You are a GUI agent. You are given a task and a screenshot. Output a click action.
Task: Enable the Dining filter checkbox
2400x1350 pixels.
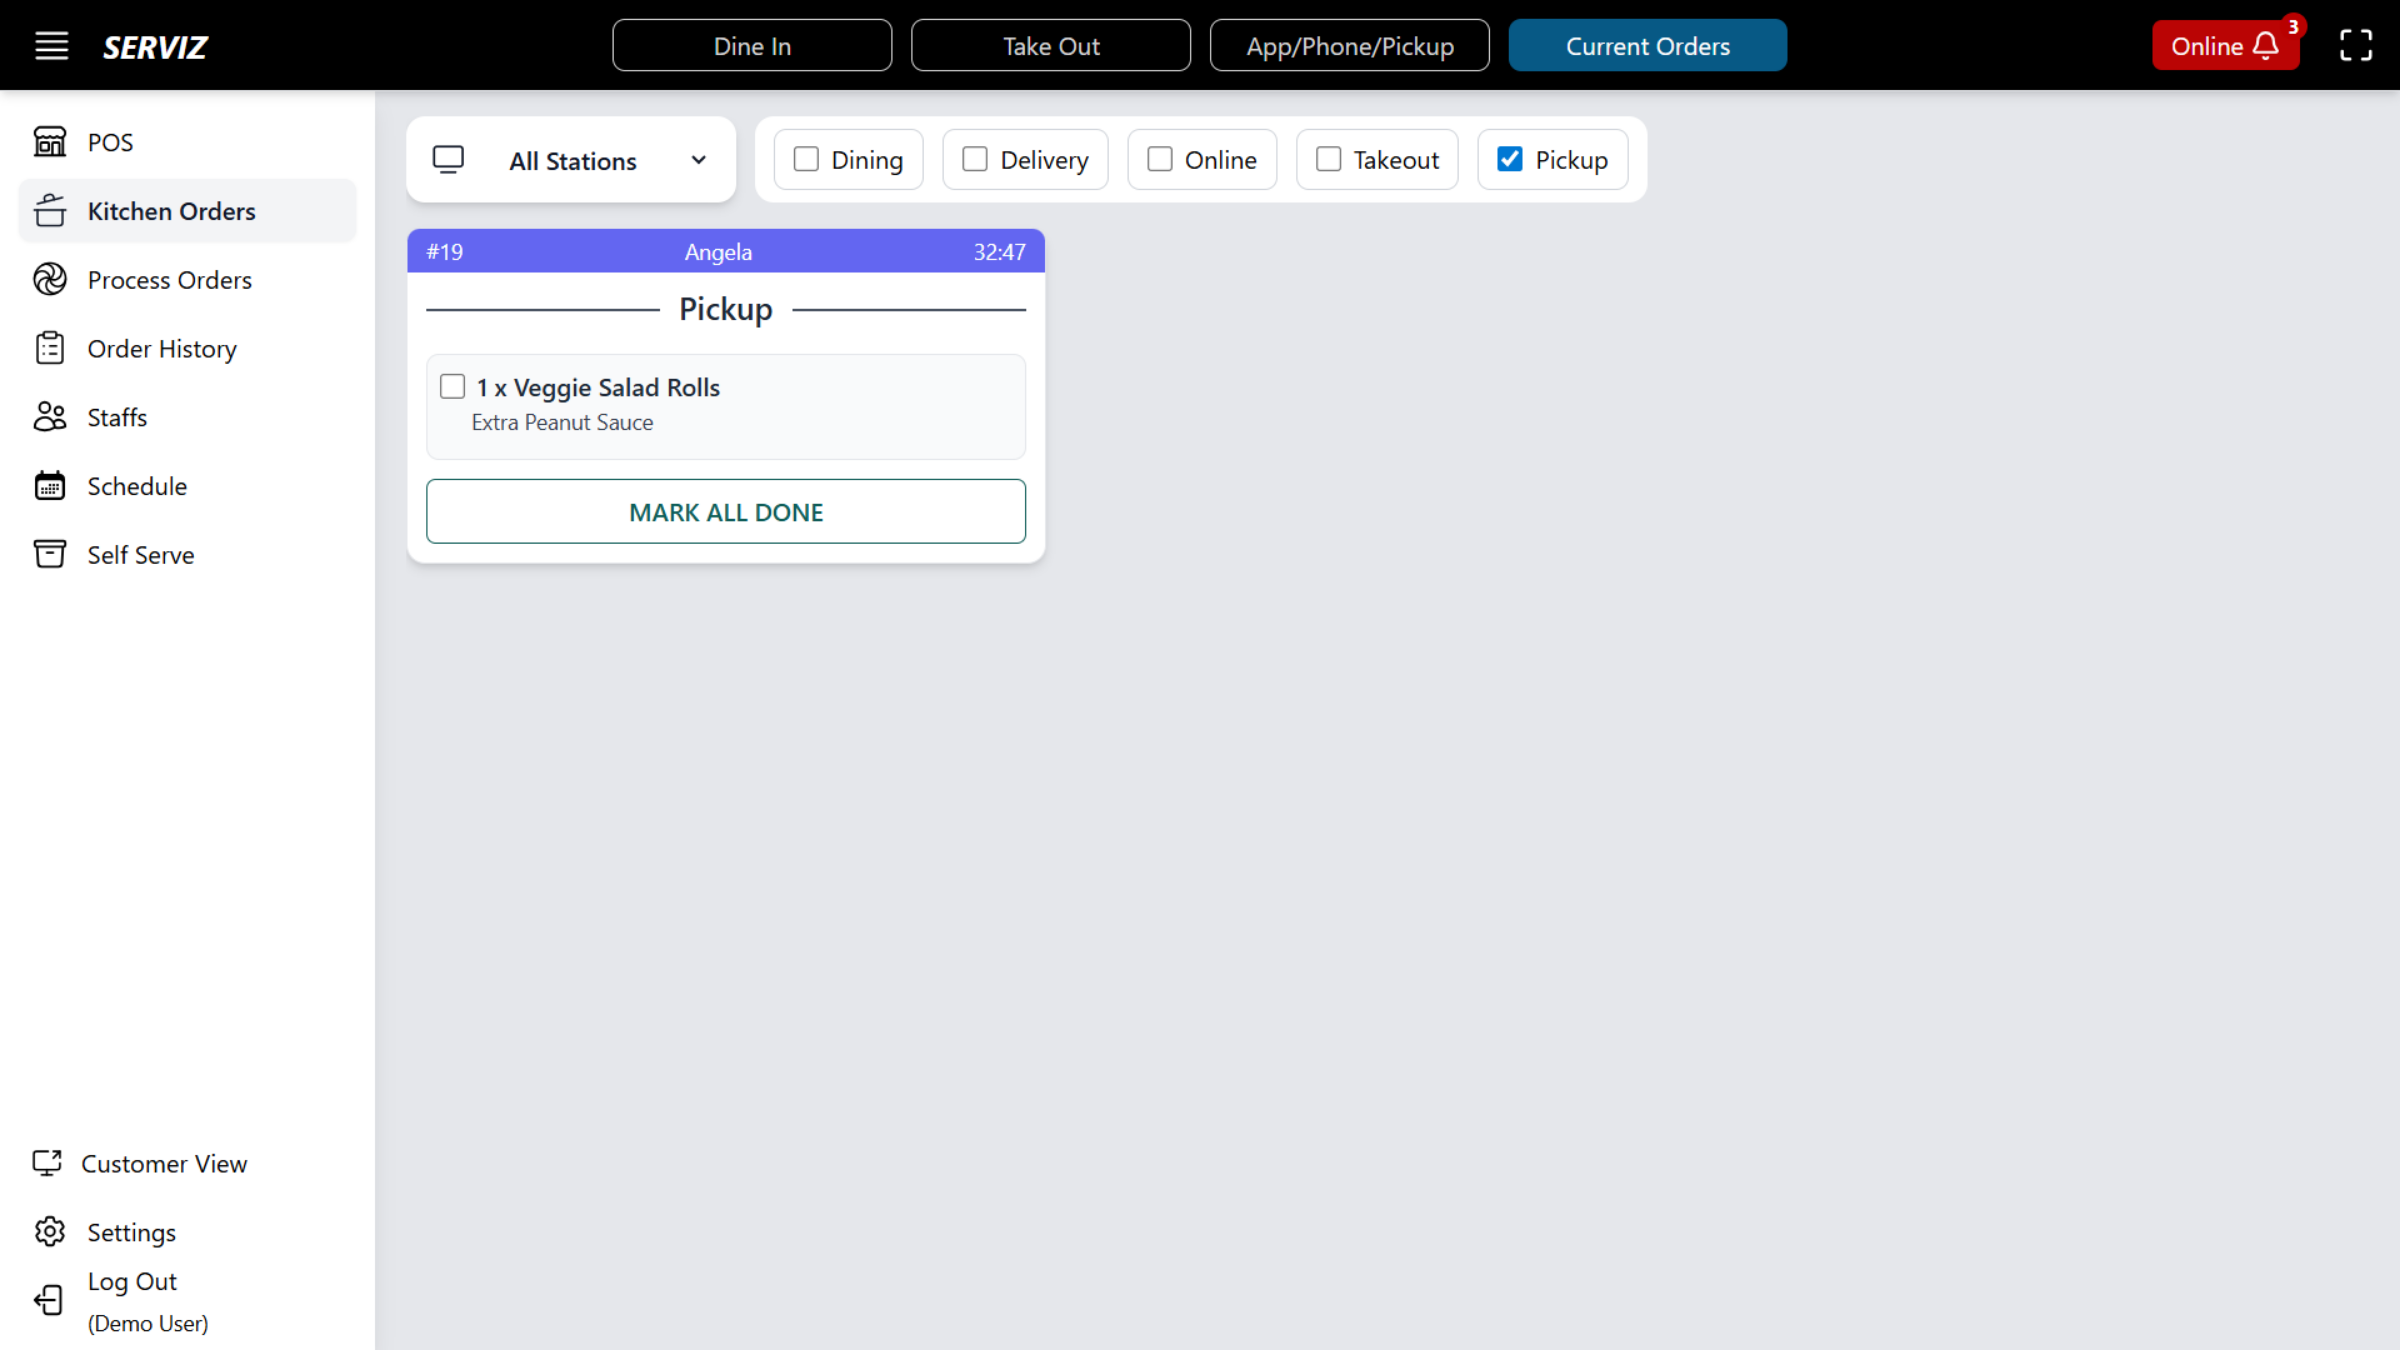(x=806, y=160)
